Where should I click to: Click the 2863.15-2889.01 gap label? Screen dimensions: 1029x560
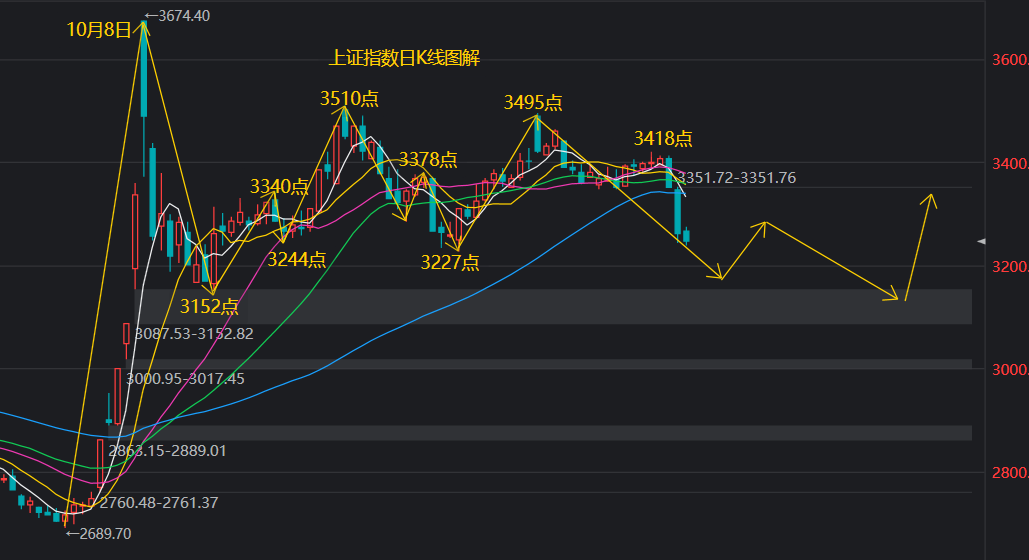(167, 451)
